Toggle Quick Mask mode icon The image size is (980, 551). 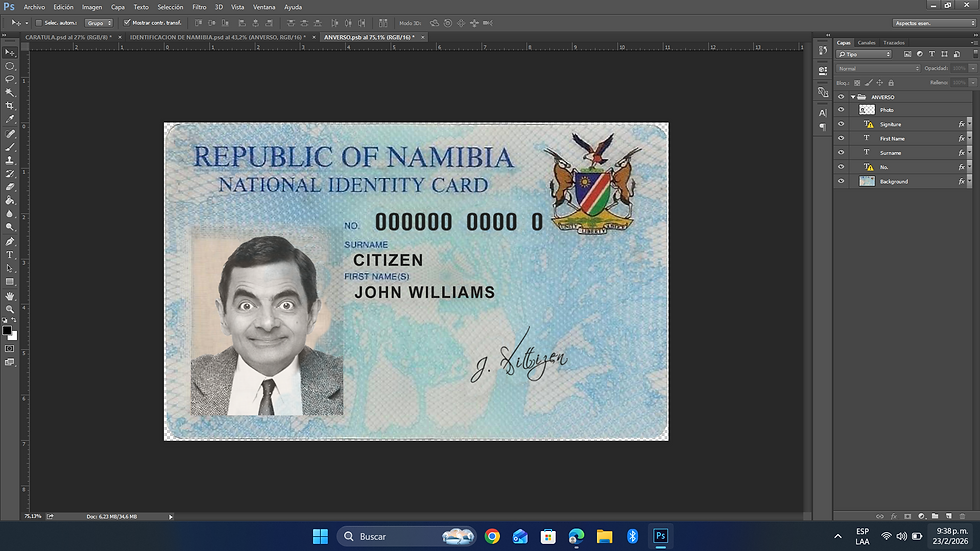[9, 349]
